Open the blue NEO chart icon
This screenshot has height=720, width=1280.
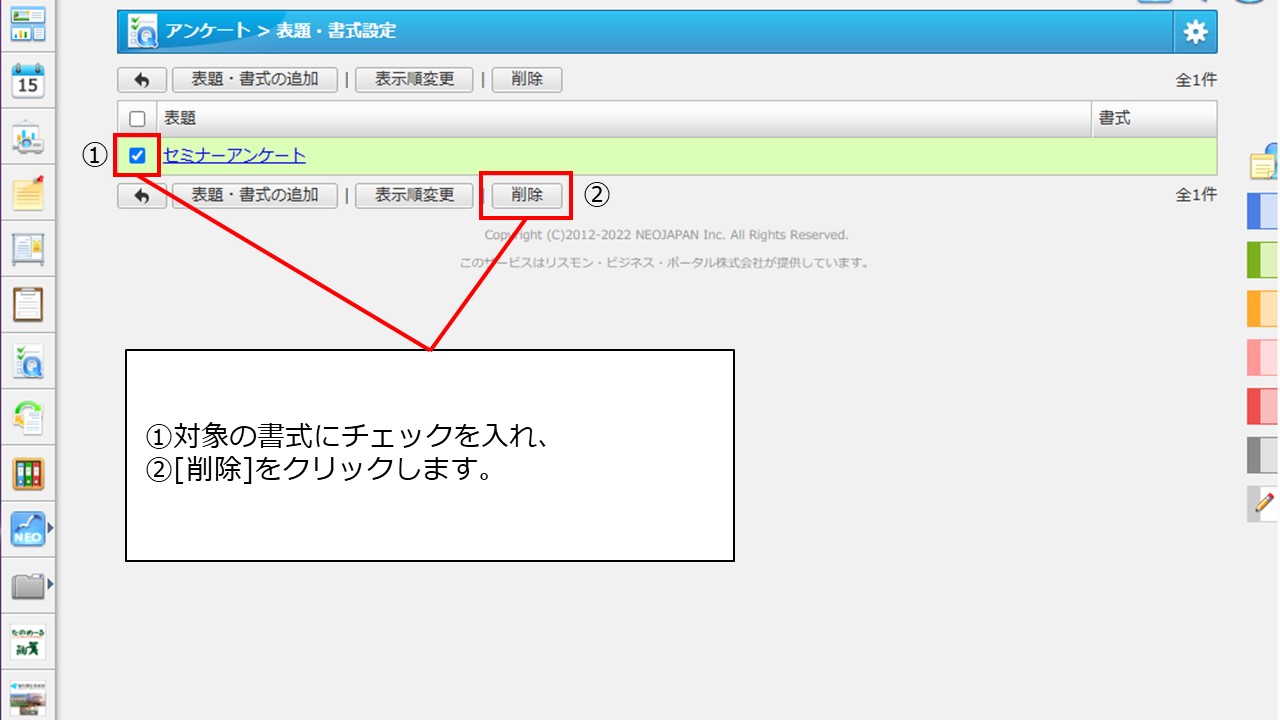(x=28, y=528)
